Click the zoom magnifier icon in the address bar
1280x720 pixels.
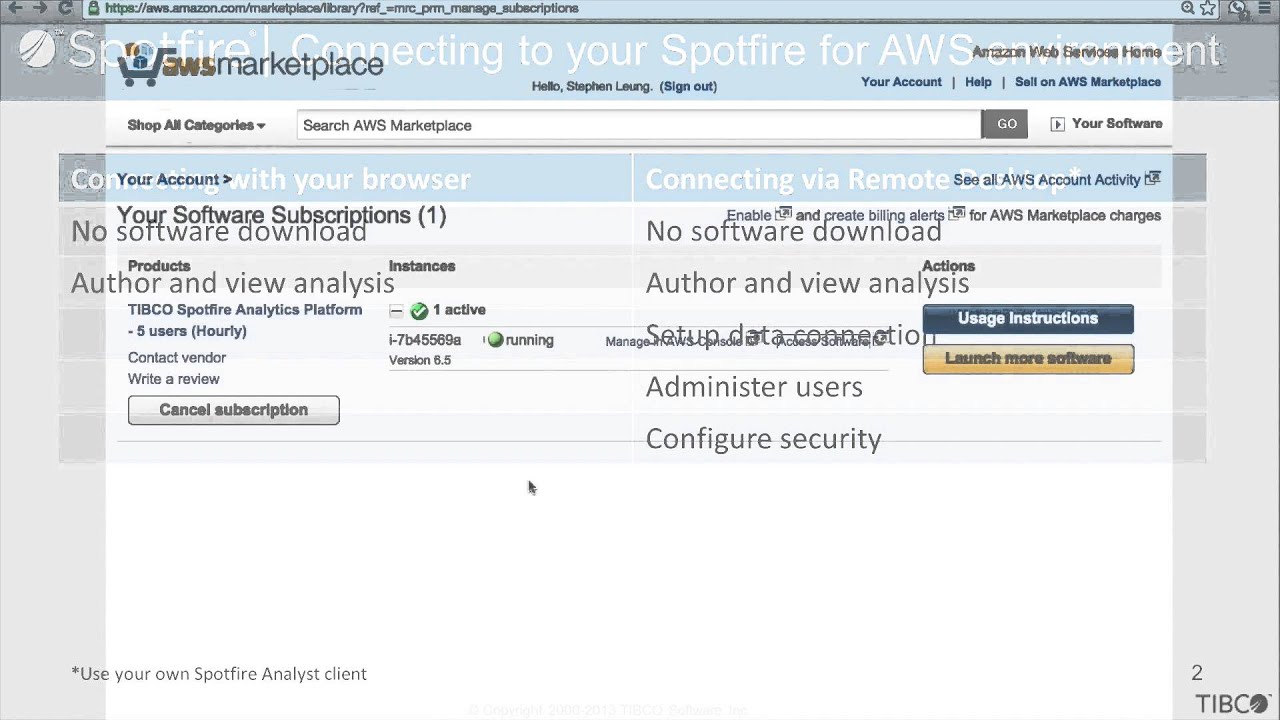coord(1187,8)
